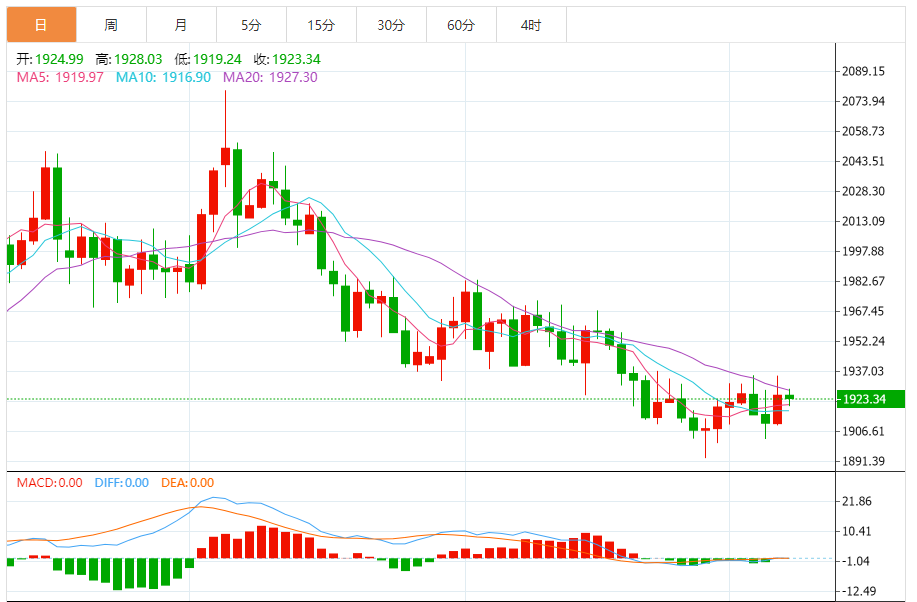Click the -1.04 MACD axis label
Viewport: 917px width, 602px height.
pyautogui.click(x=856, y=561)
